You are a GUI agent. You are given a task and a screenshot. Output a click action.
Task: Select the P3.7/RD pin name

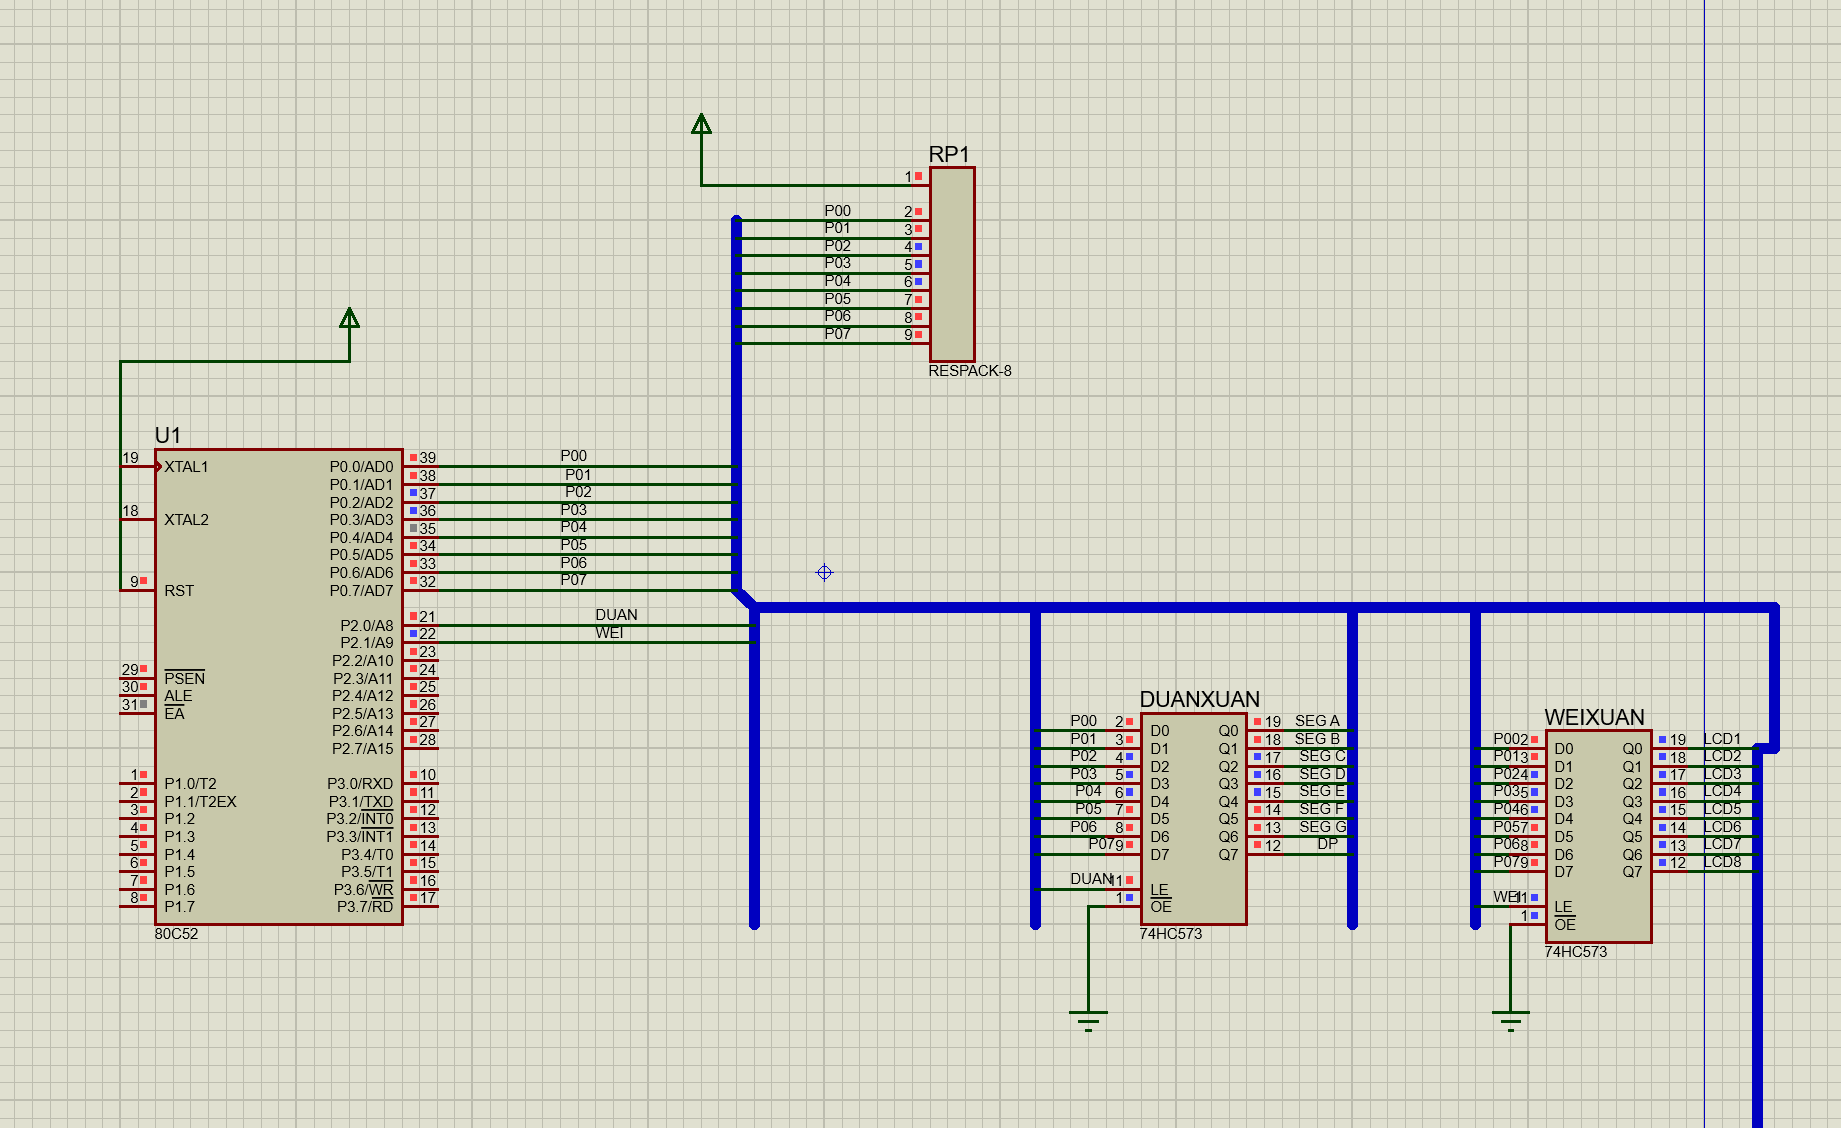pos(365,907)
